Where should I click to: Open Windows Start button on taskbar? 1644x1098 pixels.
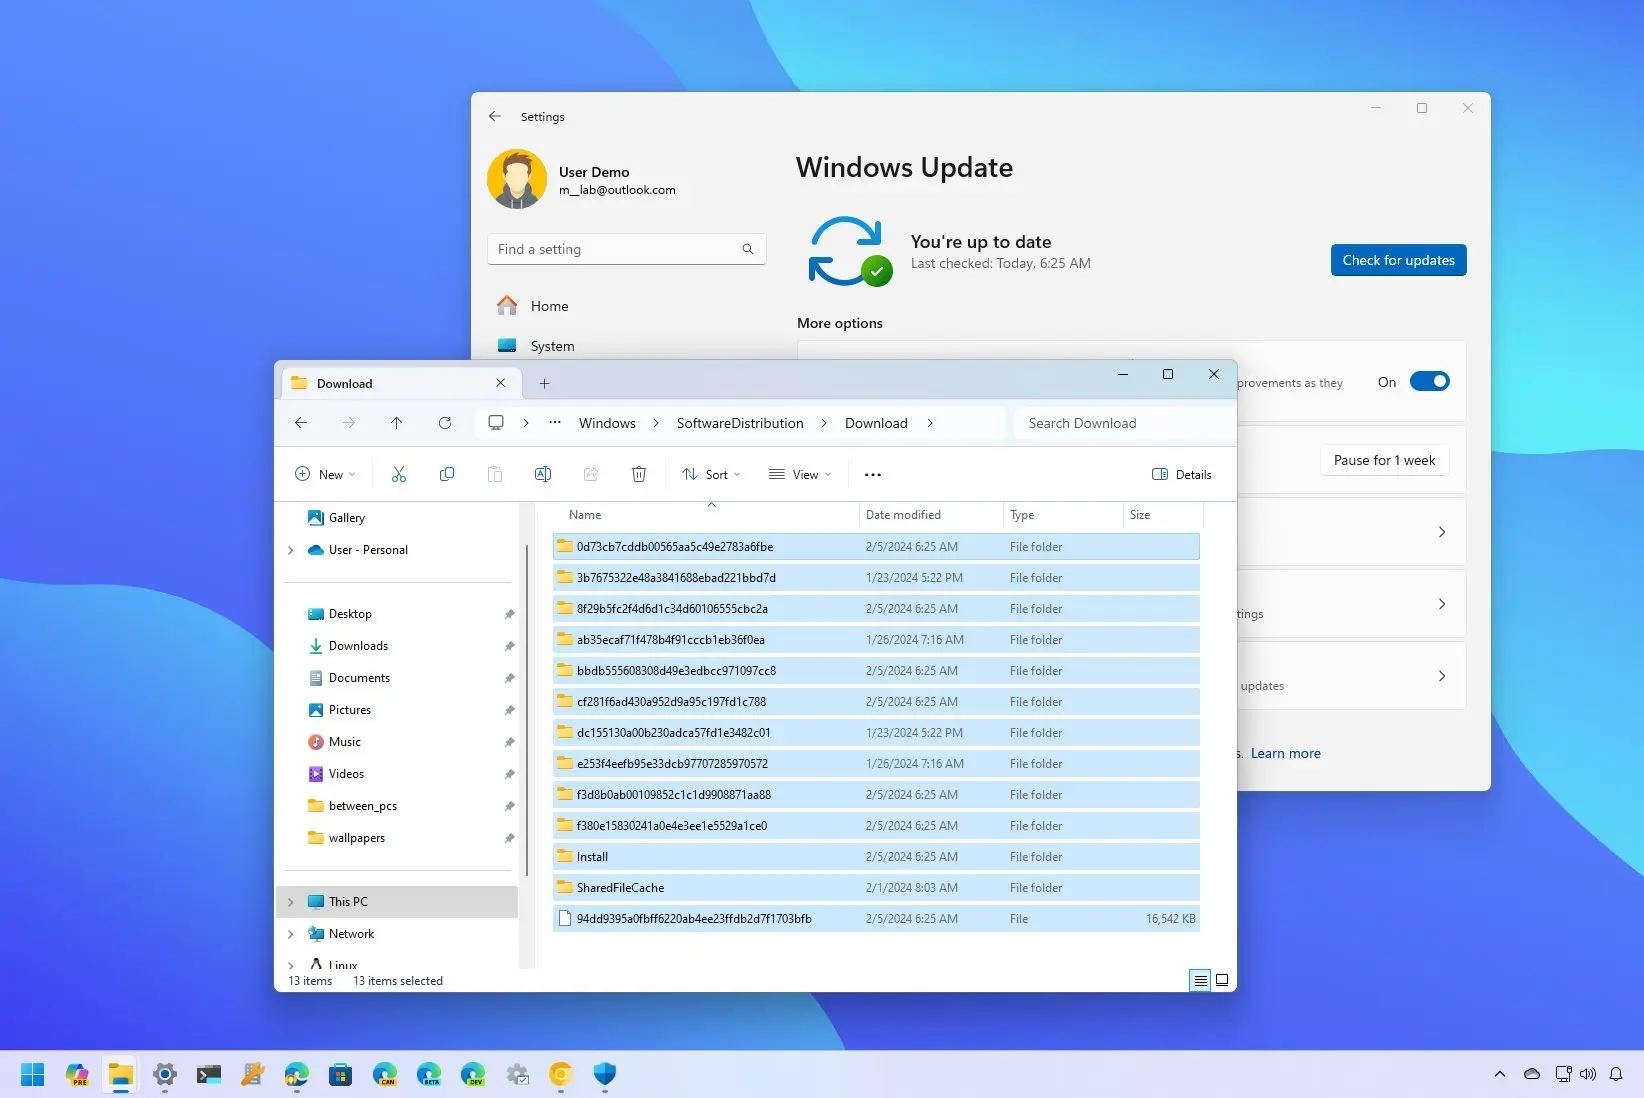point(33,1075)
